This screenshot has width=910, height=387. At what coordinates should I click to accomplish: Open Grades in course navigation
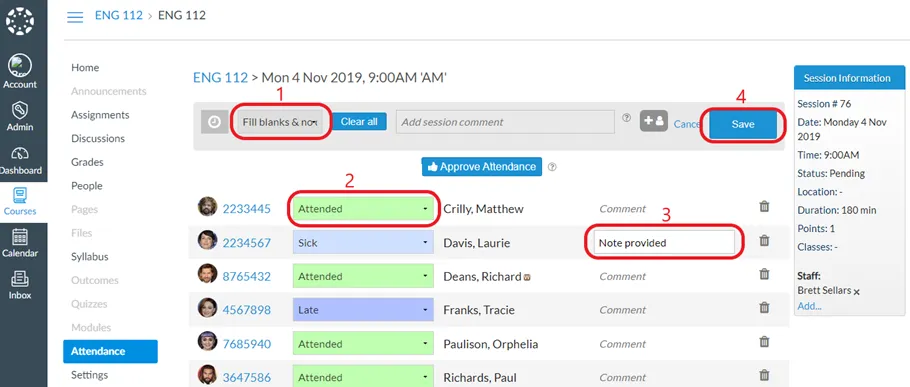[87, 162]
